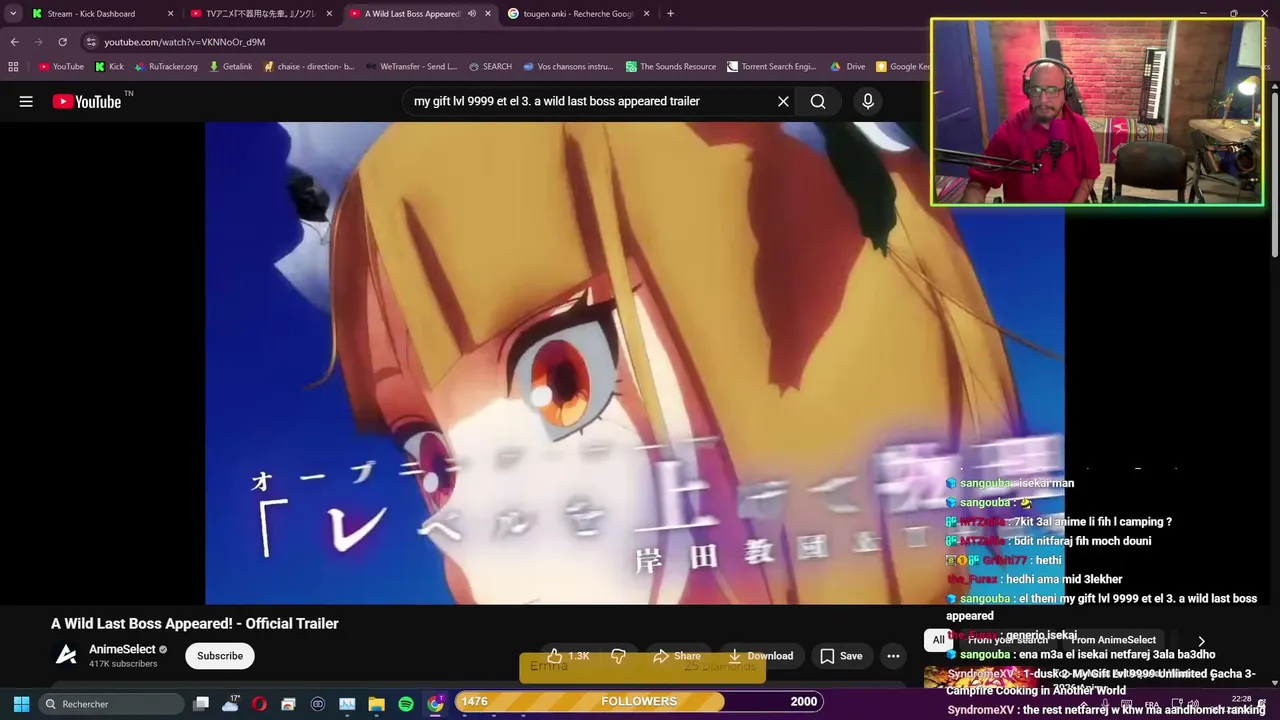Run search with the magnifier button

[818, 101]
